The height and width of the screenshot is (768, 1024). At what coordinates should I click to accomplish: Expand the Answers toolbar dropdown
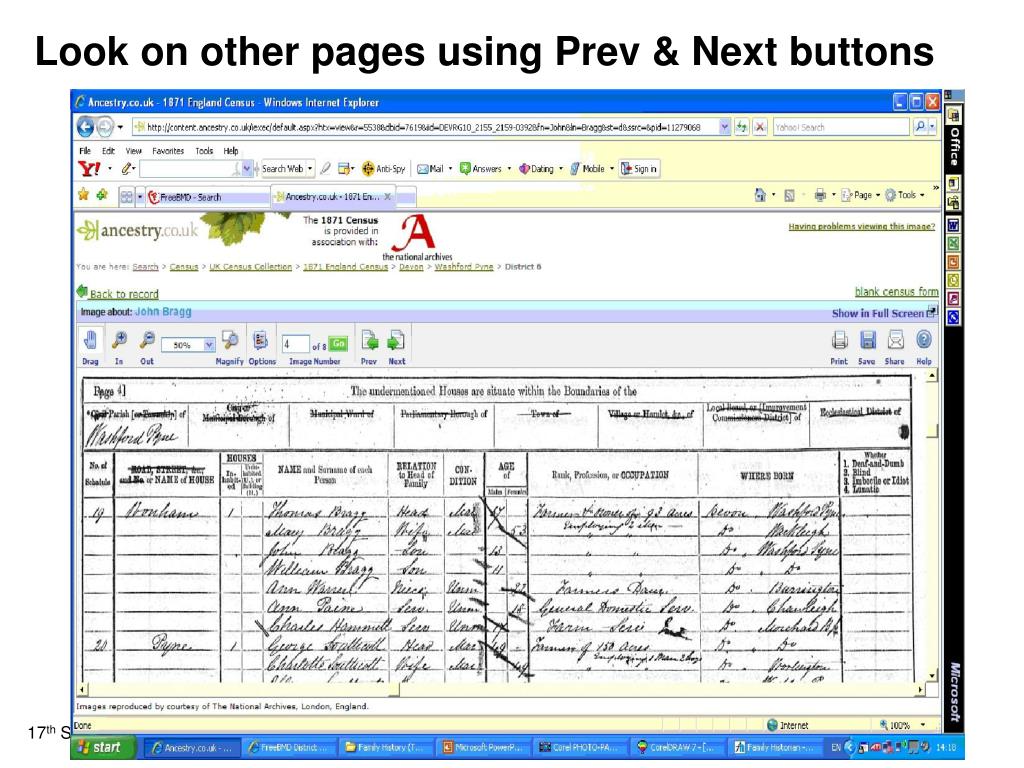(x=509, y=169)
